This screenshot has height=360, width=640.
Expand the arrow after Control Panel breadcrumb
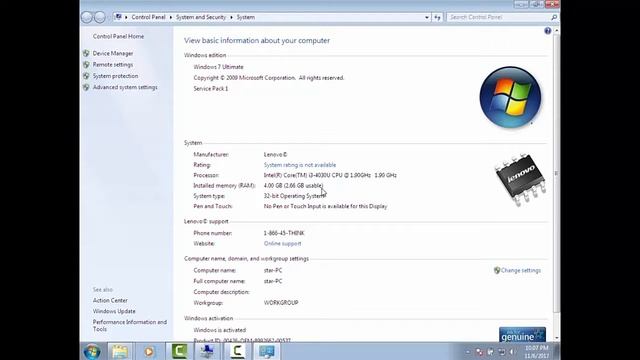click(171, 17)
